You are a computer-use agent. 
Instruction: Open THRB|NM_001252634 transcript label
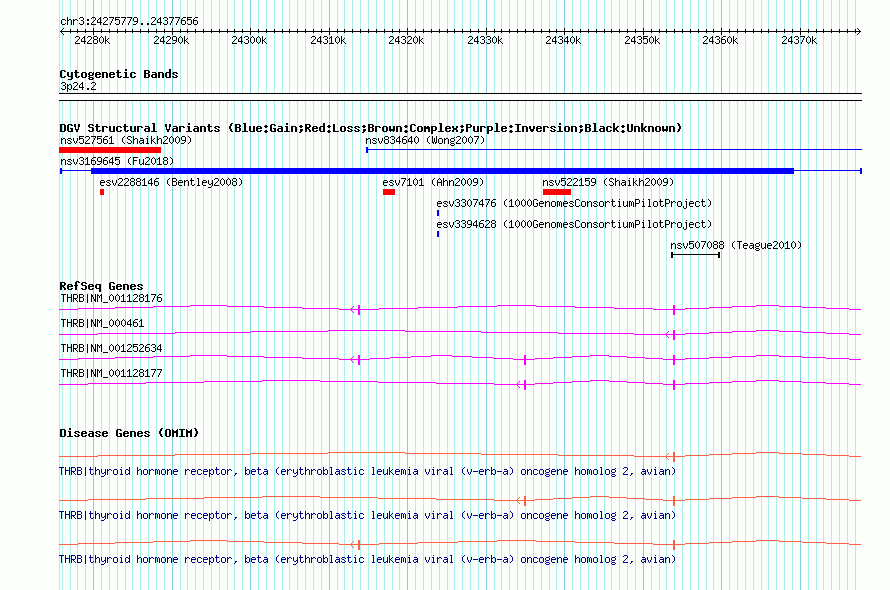click(x=111, y=348)
